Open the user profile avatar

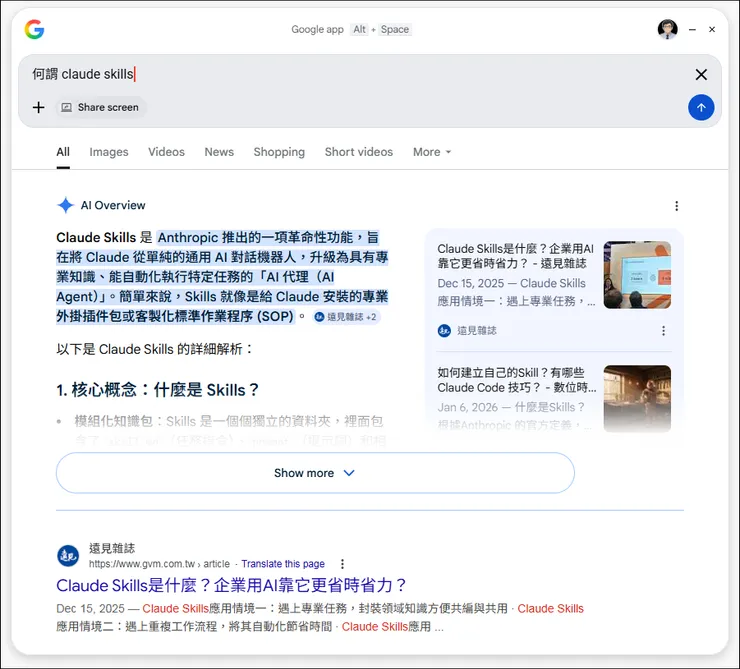667,29
